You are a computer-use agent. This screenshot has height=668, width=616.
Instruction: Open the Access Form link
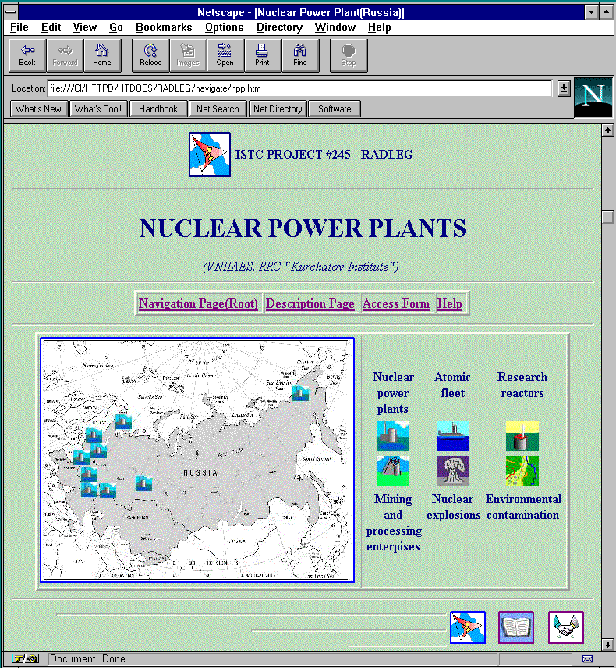tap(396, 304)
